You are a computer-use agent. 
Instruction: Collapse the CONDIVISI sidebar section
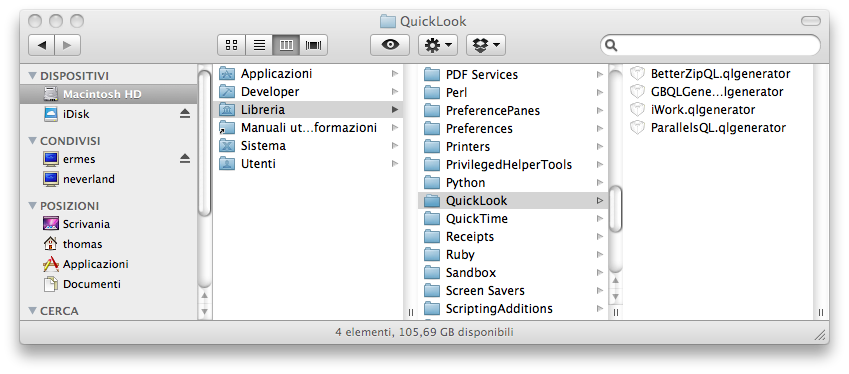32,141
